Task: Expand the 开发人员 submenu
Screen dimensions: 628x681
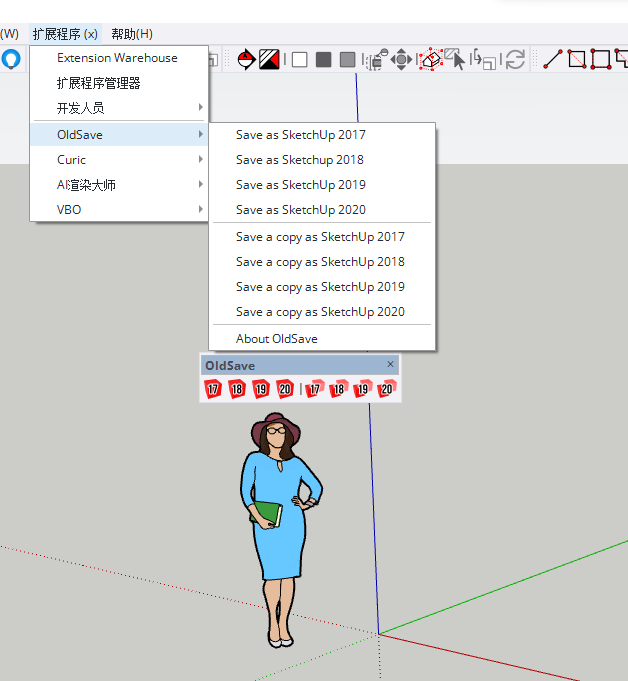Action: coord(120,108)
